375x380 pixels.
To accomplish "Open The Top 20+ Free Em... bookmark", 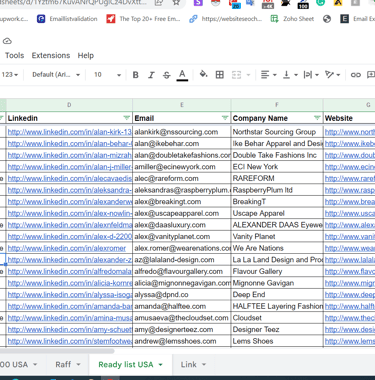I will [143, 19].
